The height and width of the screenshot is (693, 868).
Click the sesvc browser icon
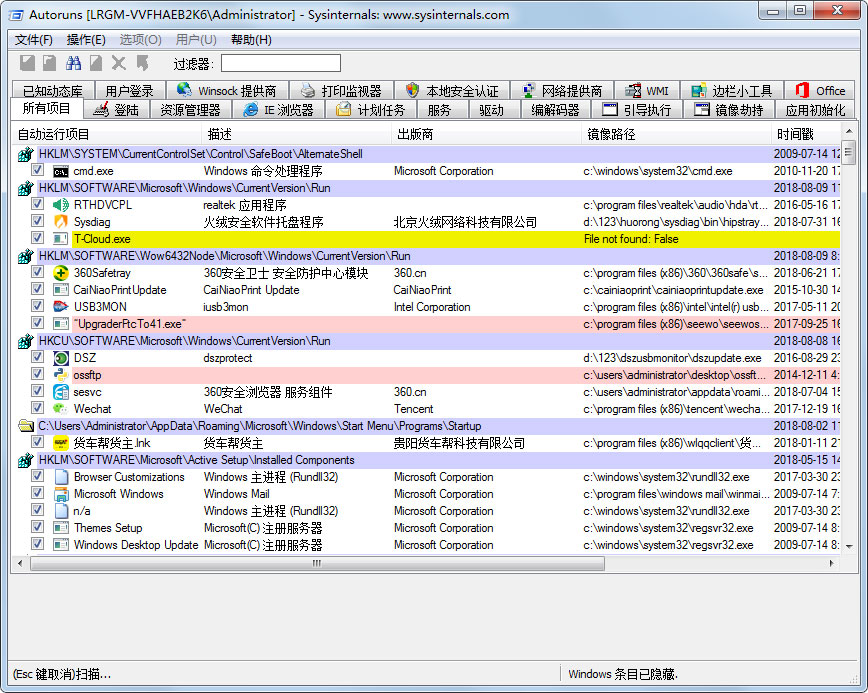pyautogui.click(x=61, y=392)
